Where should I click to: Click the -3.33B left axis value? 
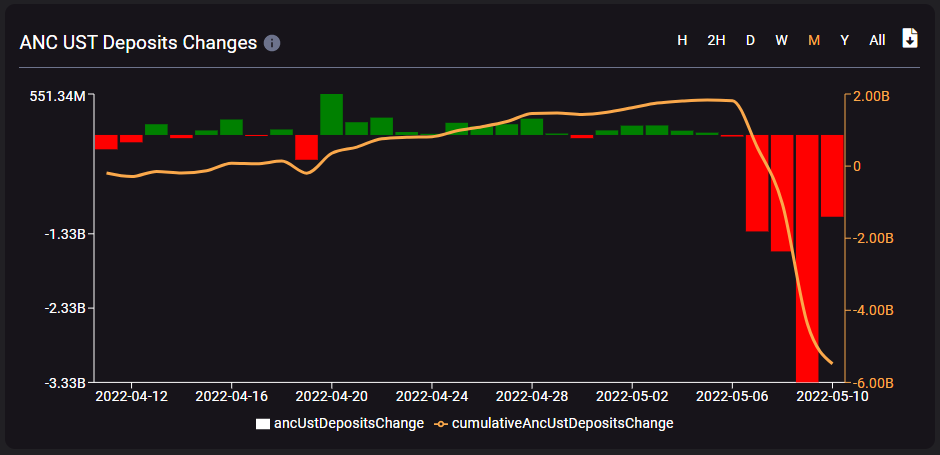(x=66, y=382)
